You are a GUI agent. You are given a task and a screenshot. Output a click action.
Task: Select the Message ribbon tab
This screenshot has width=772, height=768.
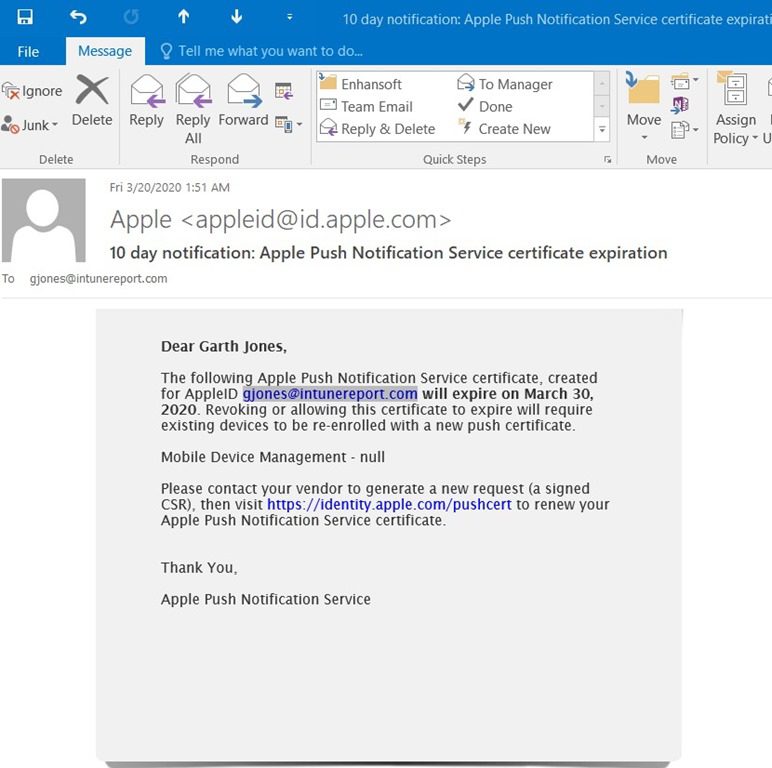point(105,51)
